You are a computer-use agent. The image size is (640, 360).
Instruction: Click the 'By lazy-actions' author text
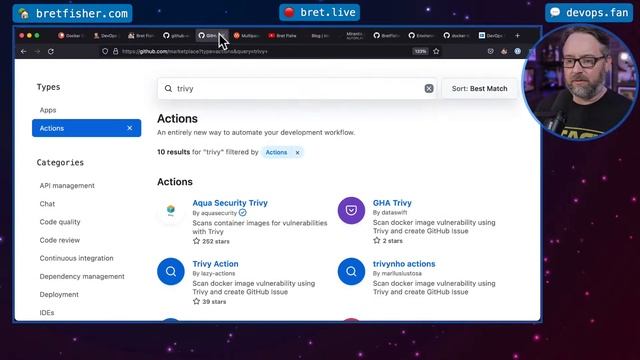coord(214,273)
